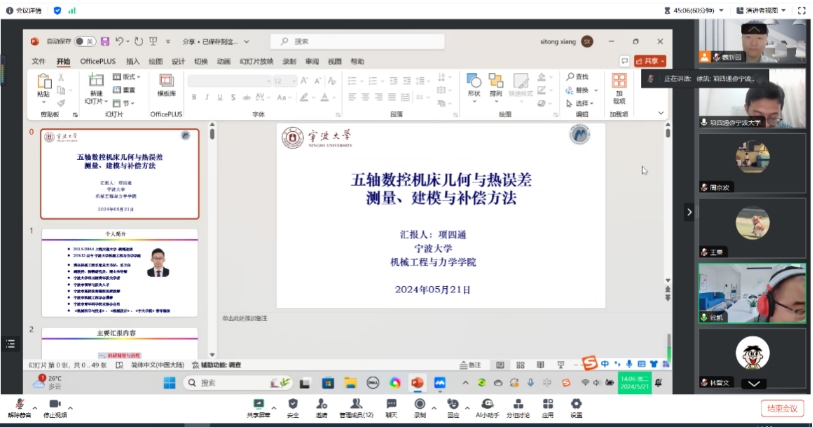
Task: Toggle the AutoSave (自动保存) switch
Action: [85, 41]
